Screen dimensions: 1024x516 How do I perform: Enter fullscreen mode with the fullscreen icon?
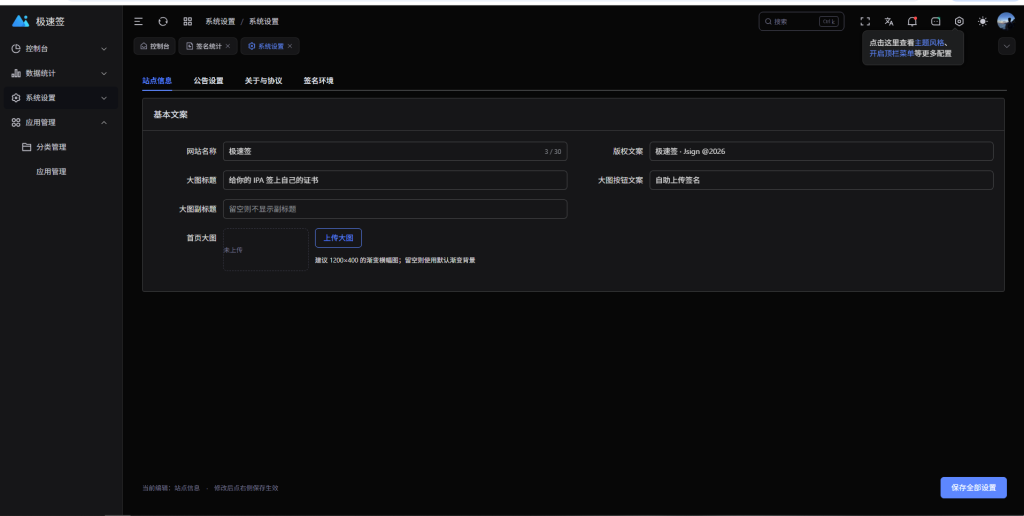coord(865,22)
